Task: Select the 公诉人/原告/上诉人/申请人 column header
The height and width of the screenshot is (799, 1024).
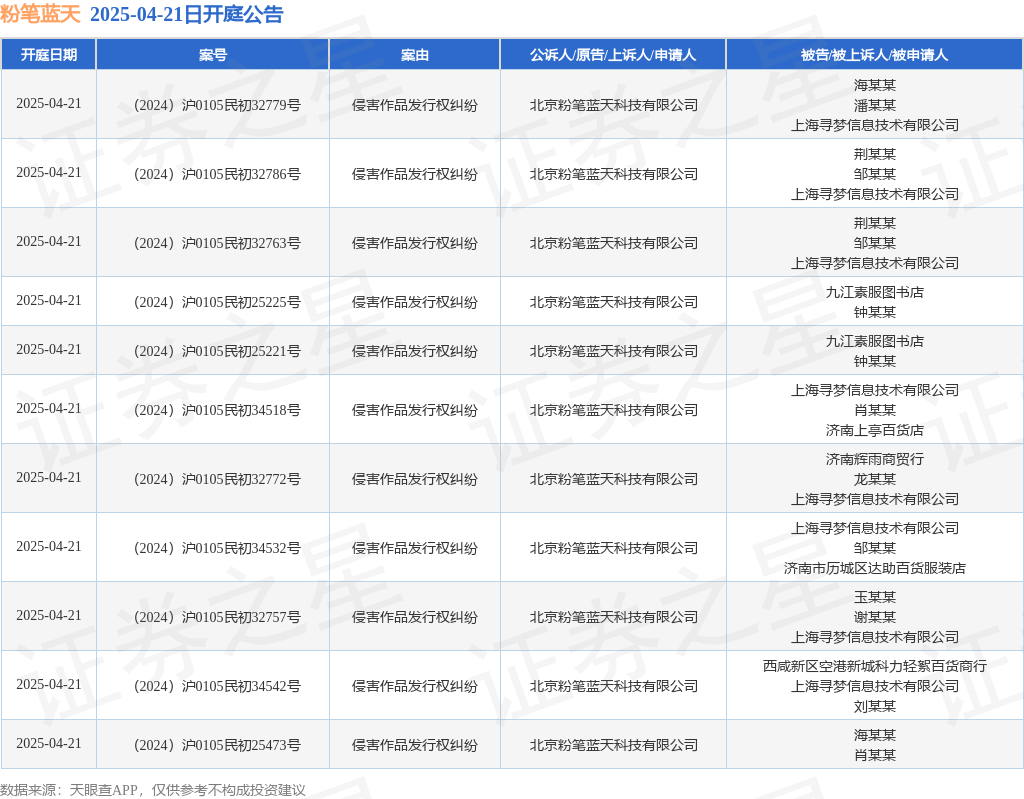Action: click(613, 55)
